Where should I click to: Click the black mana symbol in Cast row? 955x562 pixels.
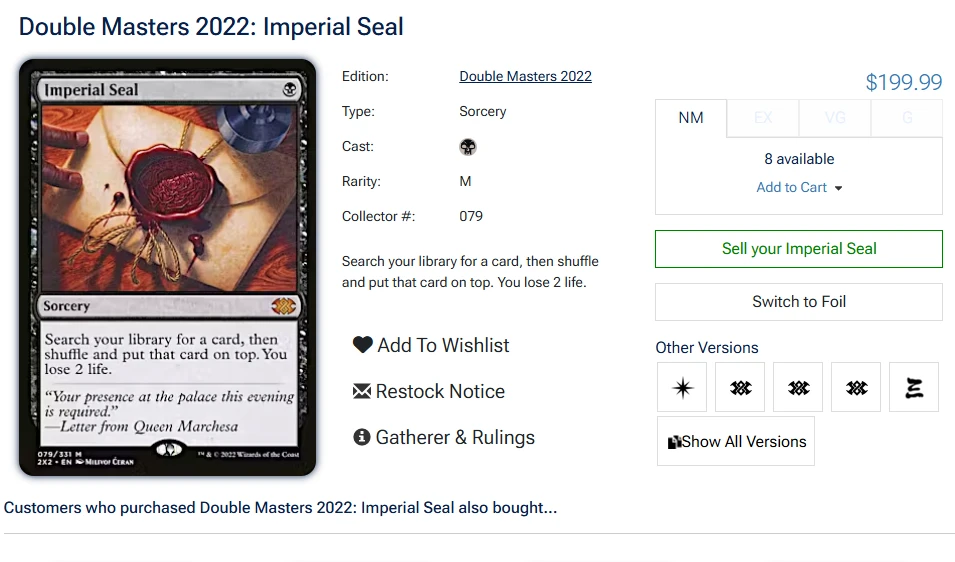point(468,147)
